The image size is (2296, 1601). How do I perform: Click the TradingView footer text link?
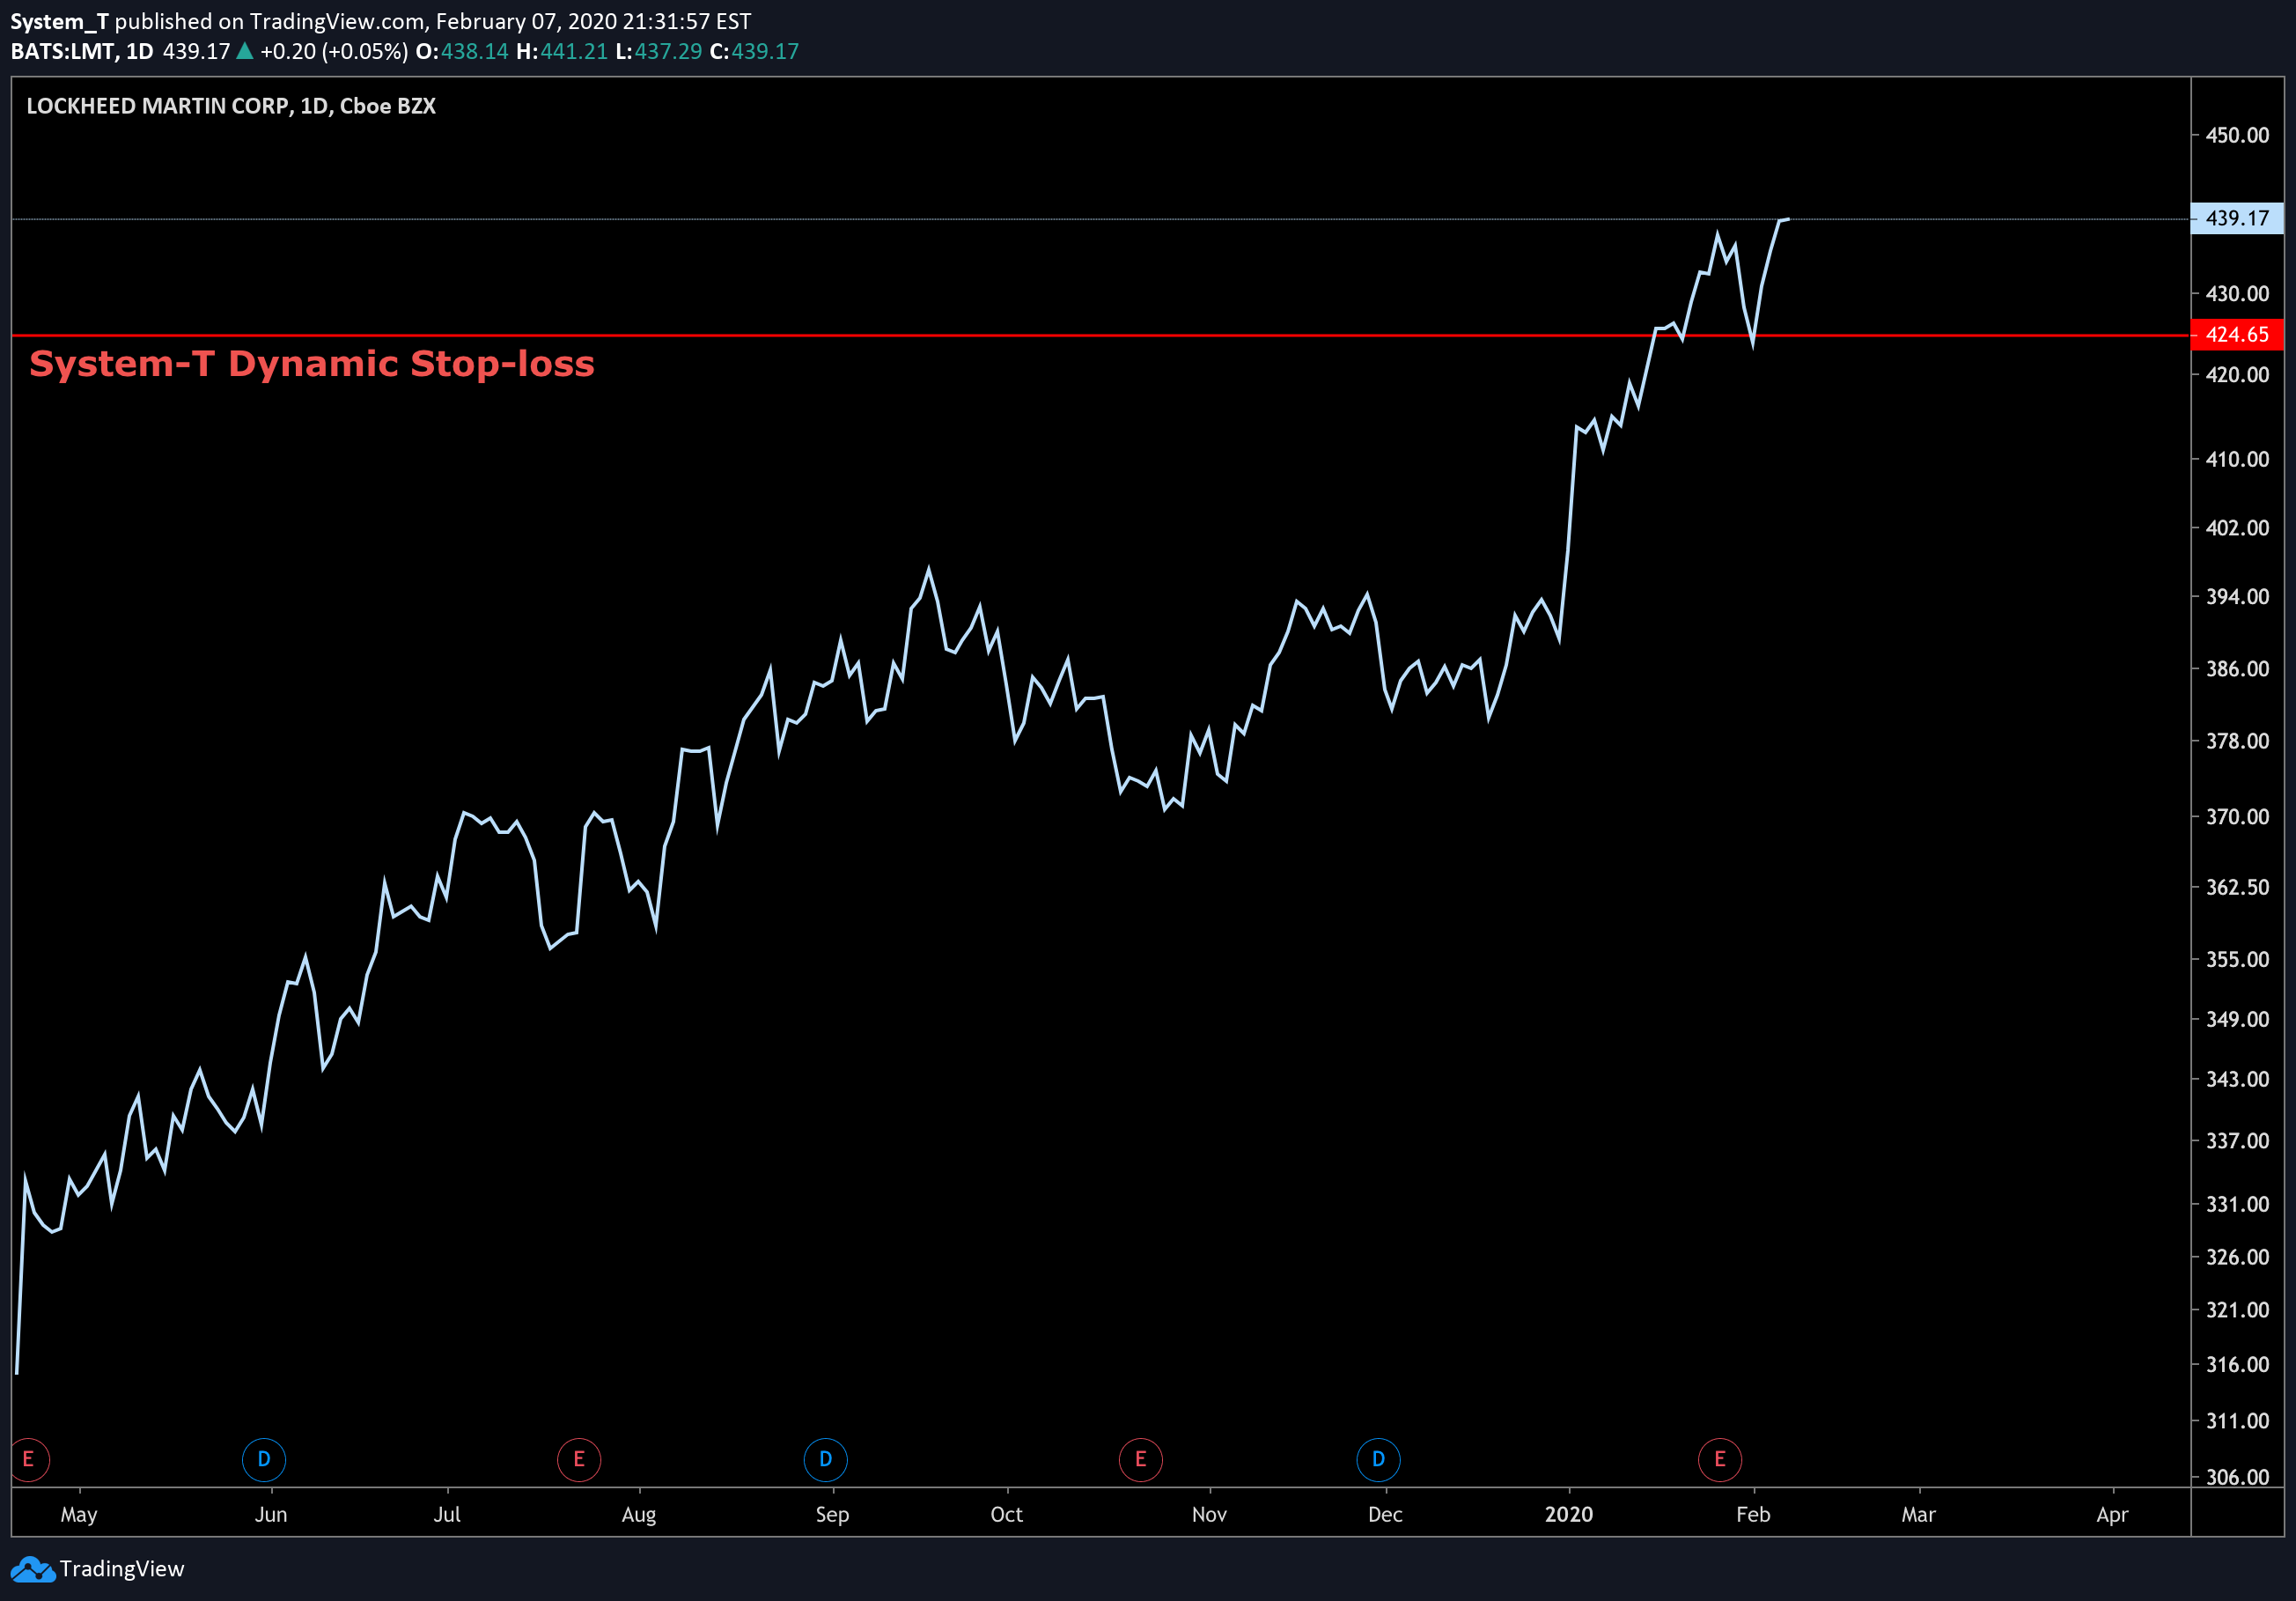click(122, 1569)
